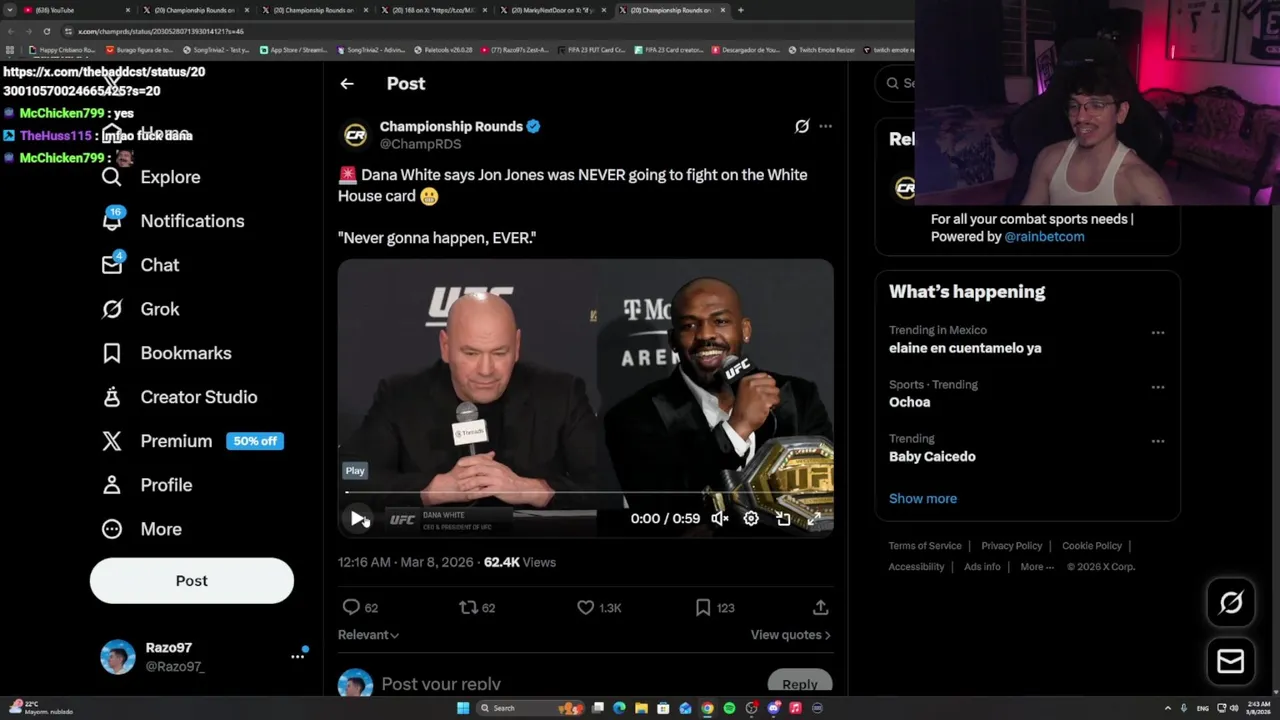The image size is (1280, 720).
Task: Go to Profile page
Action: pos(147,485)
